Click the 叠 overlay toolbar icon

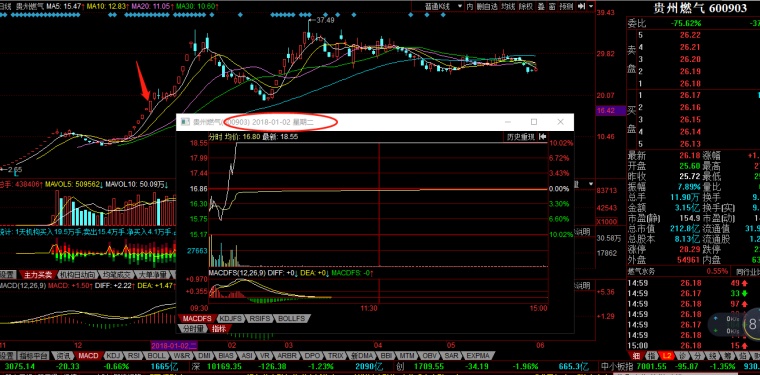tap(541, 6)
